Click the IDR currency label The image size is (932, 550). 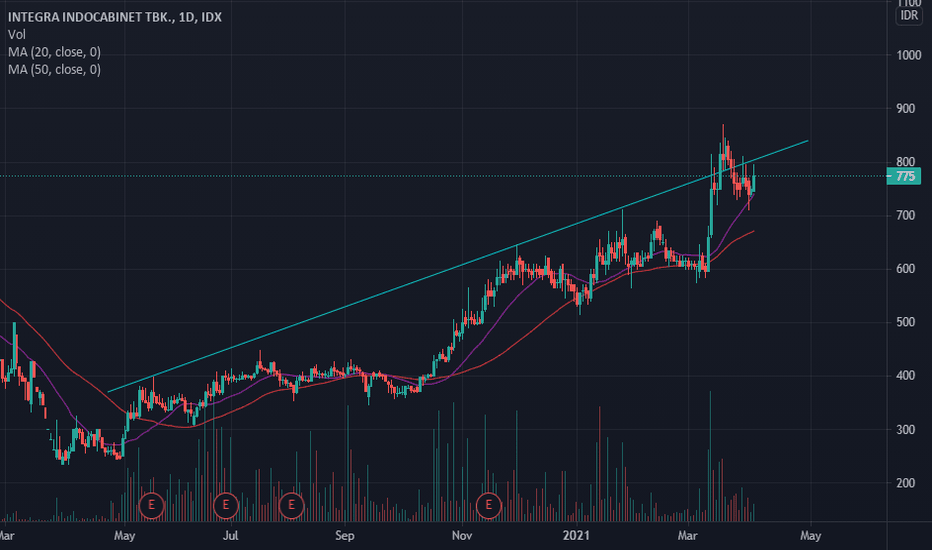(909, 15)
